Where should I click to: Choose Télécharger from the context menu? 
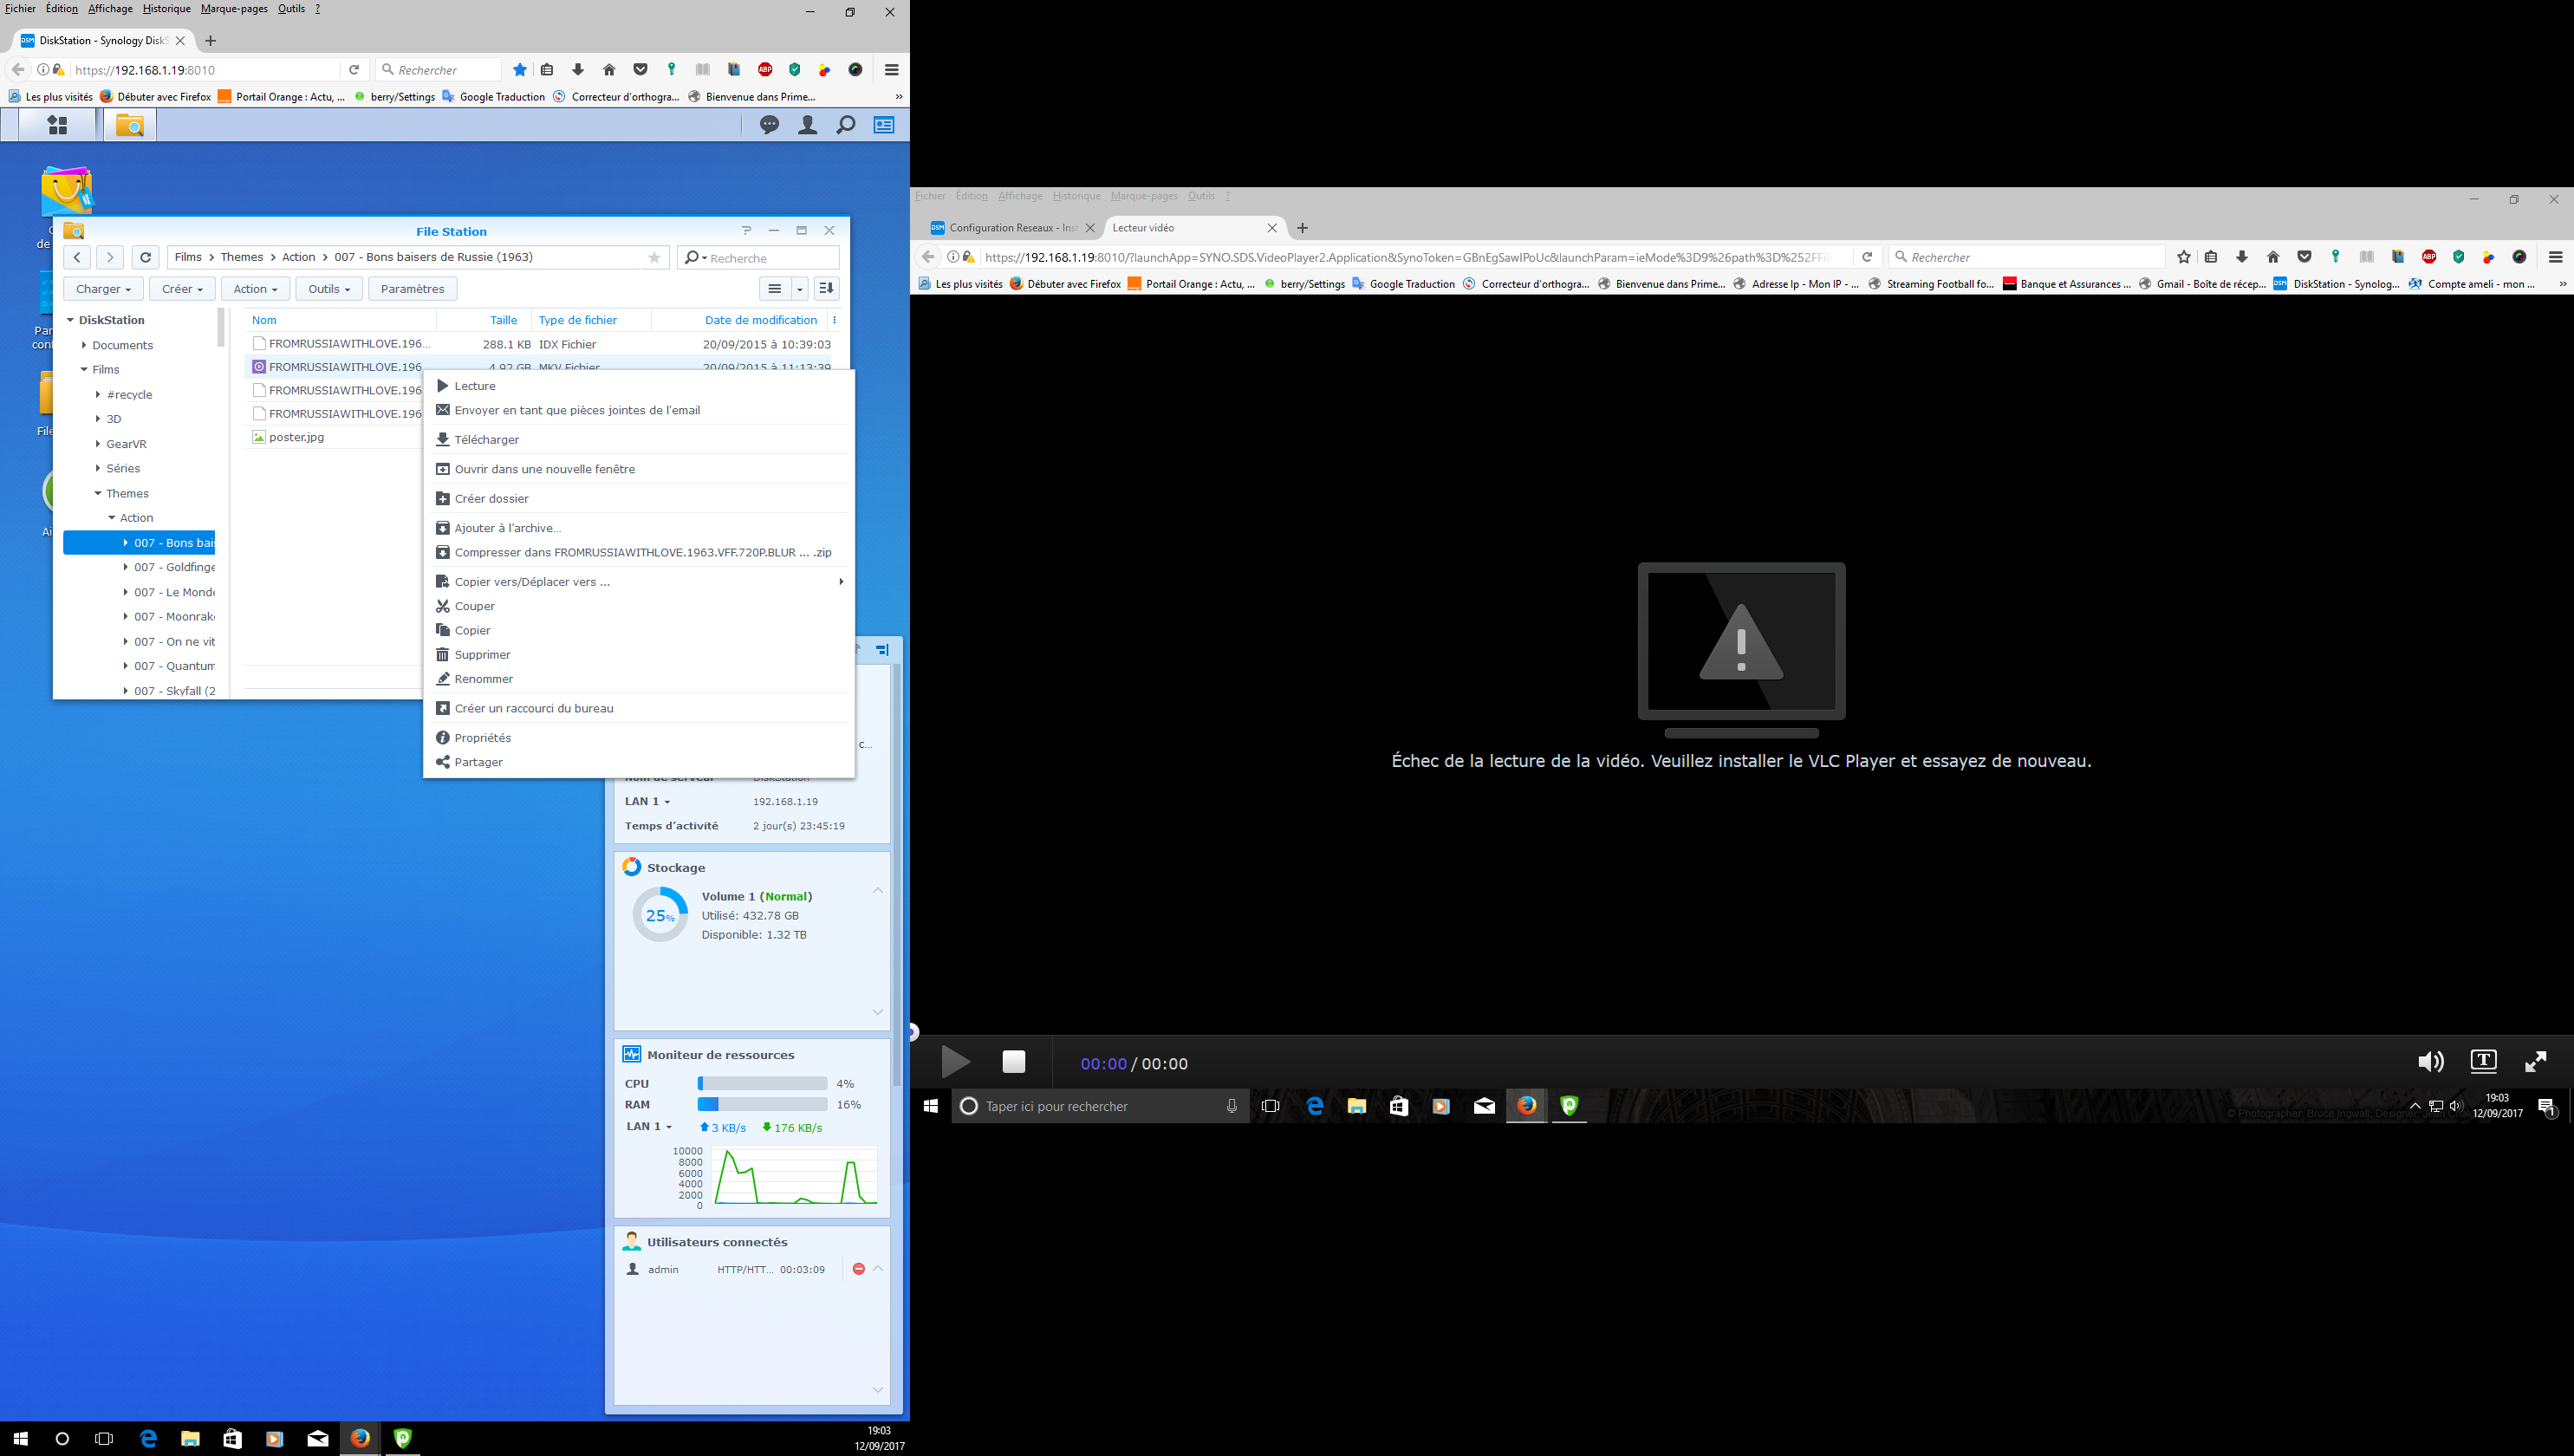point(486,440)
